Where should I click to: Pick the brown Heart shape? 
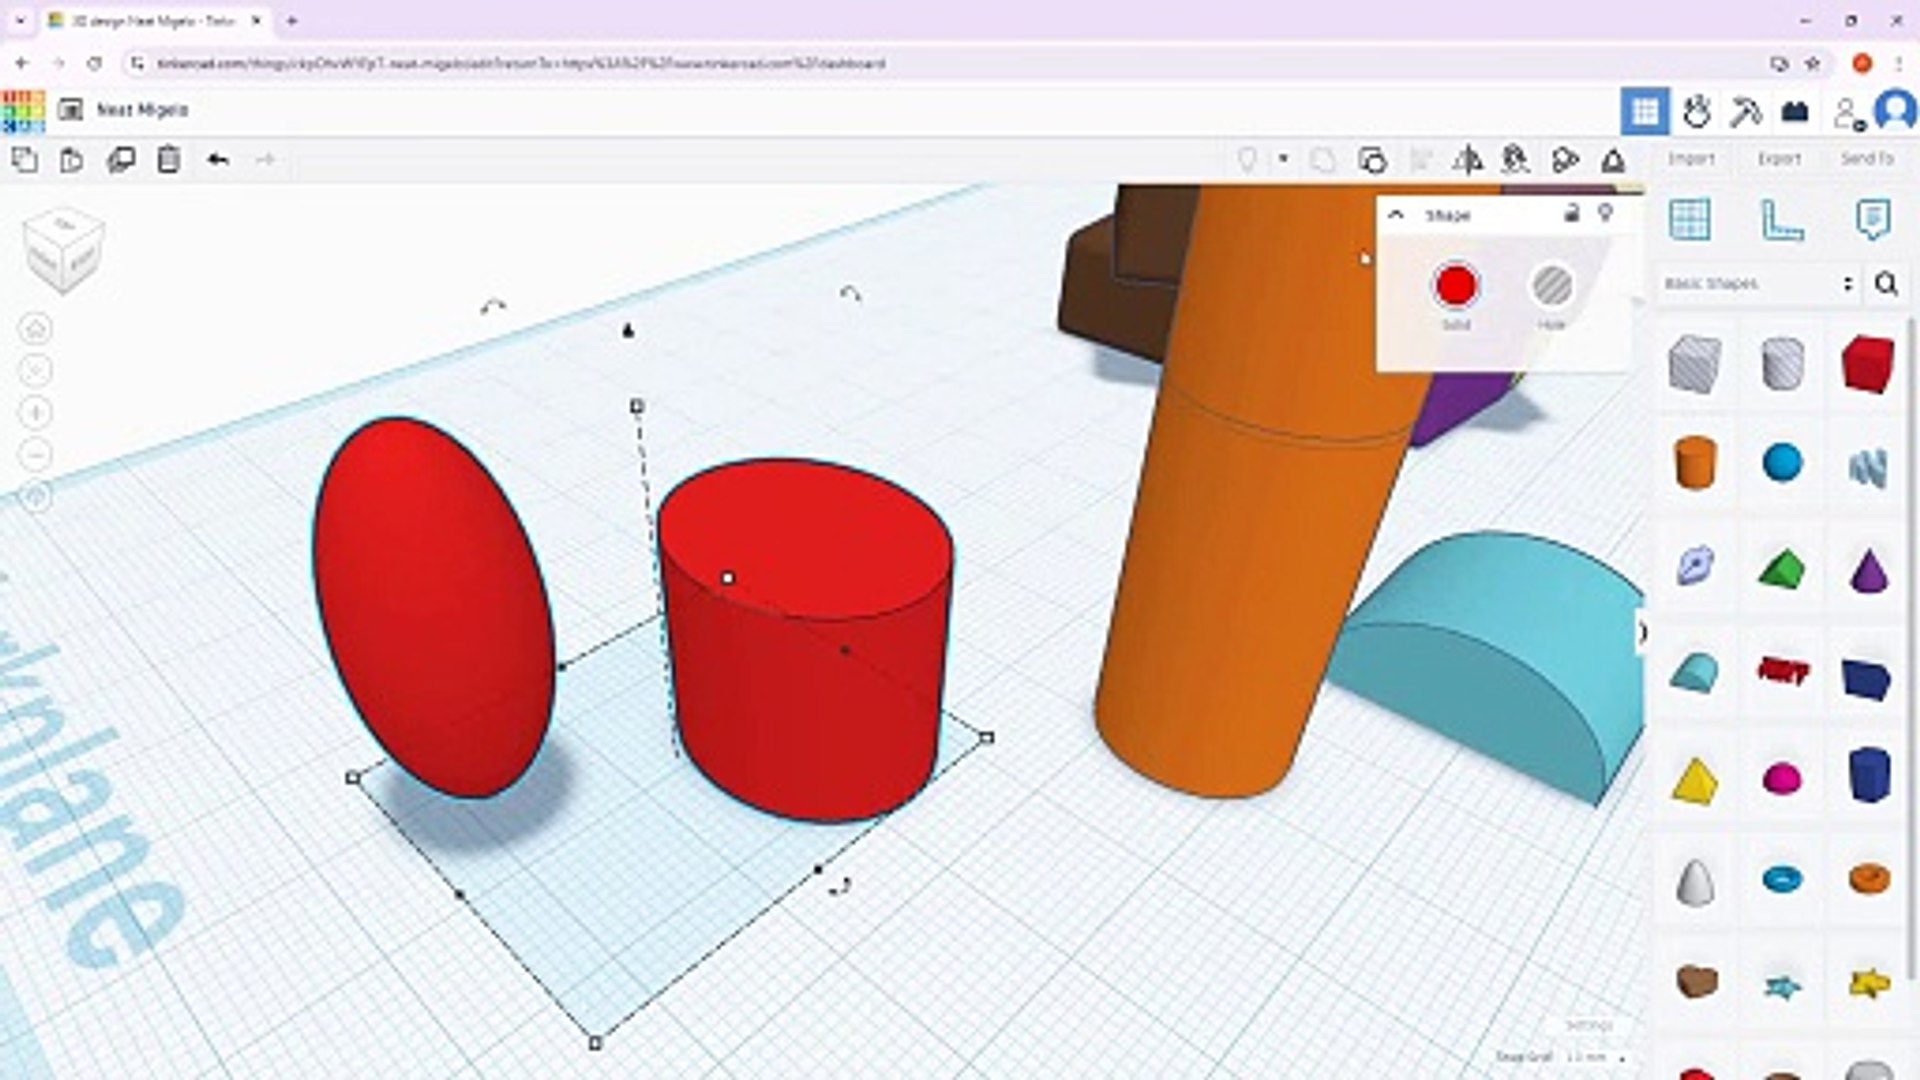(x=1696, y=981)
